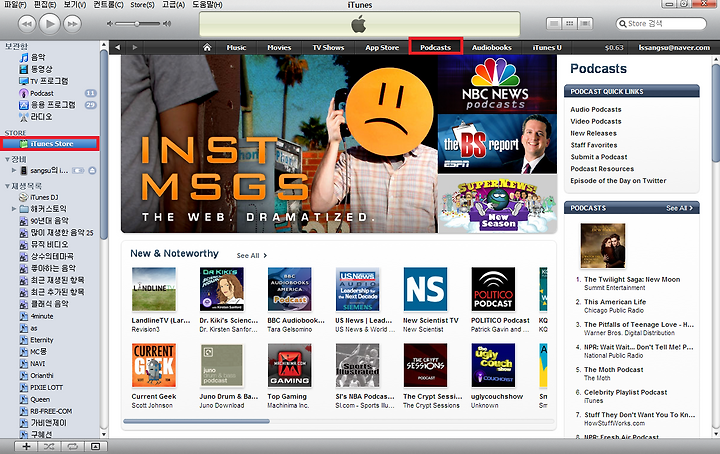720x454 pixels.
Task: Open Submit a Podcast link
Action: (599, 157)
